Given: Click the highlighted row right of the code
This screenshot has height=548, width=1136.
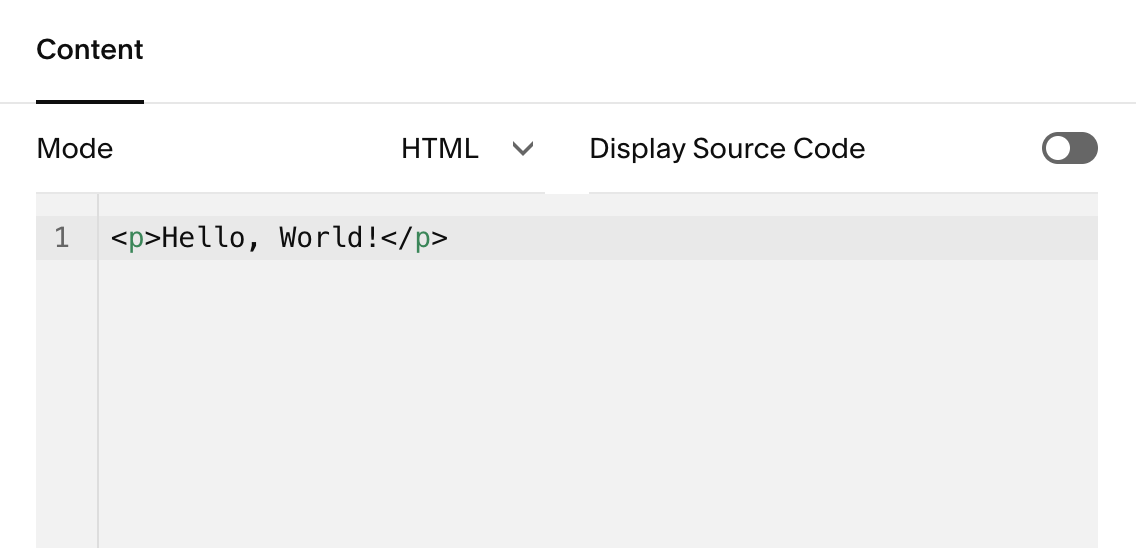Looking at the screenshot, I should coord(773,238).
